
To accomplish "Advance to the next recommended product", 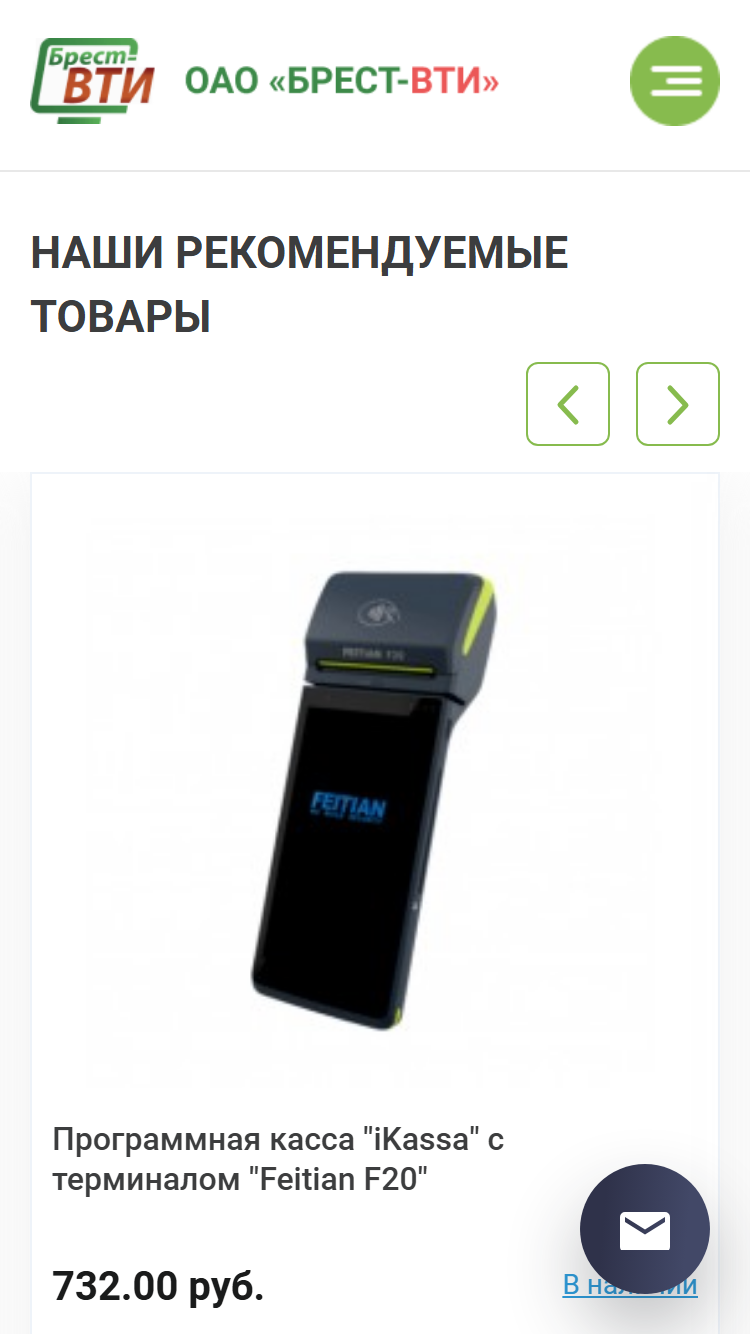I will (678, 404).
